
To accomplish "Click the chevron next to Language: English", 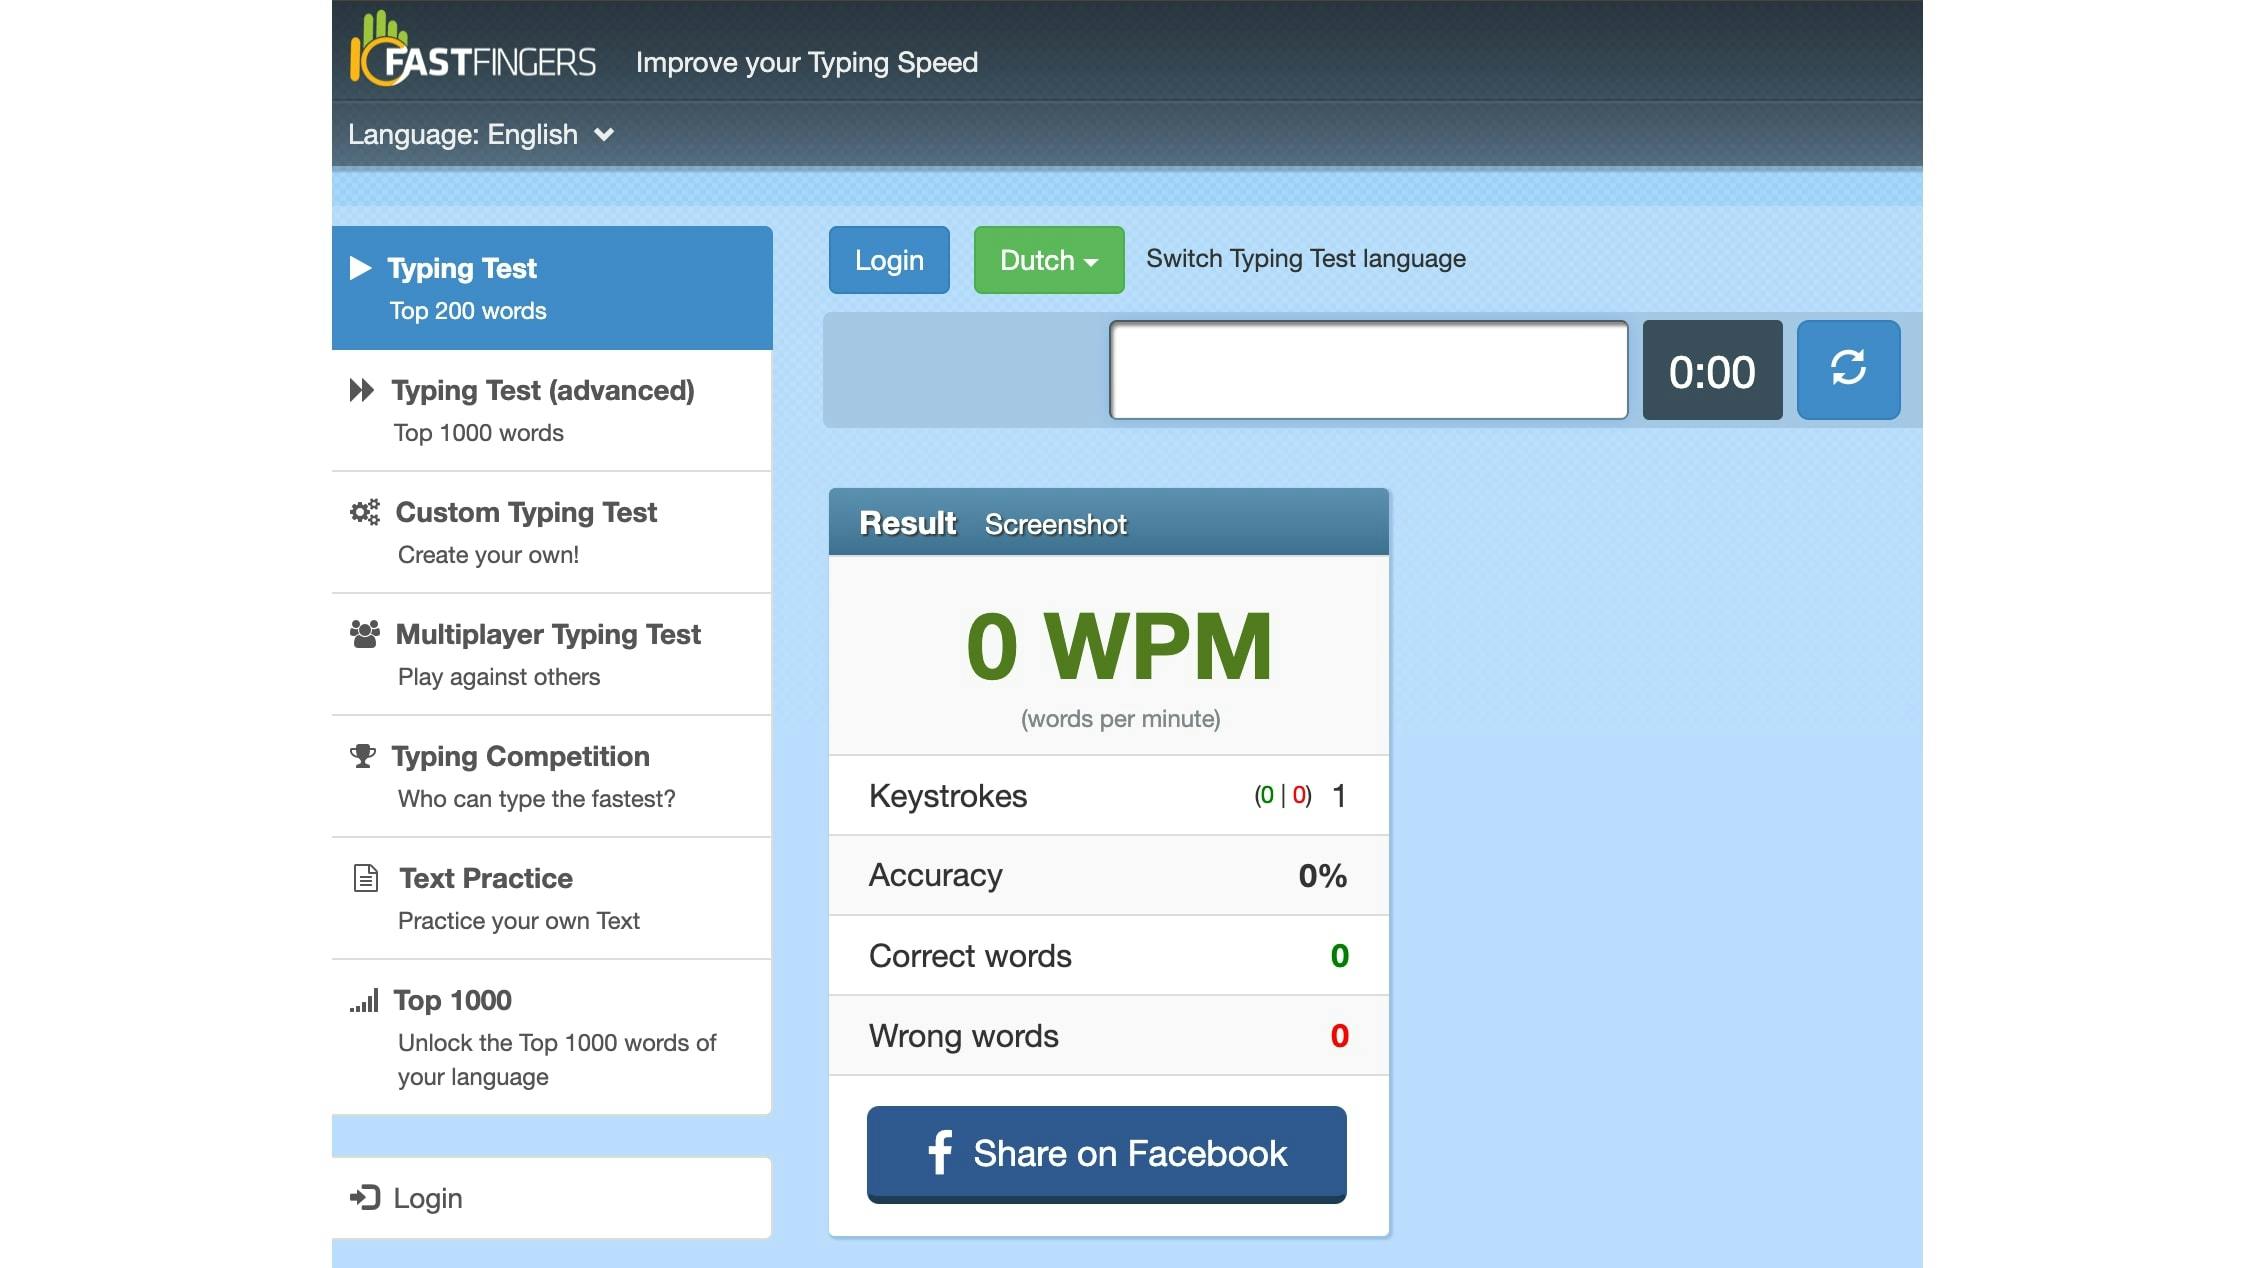I will tap(603, 134).
